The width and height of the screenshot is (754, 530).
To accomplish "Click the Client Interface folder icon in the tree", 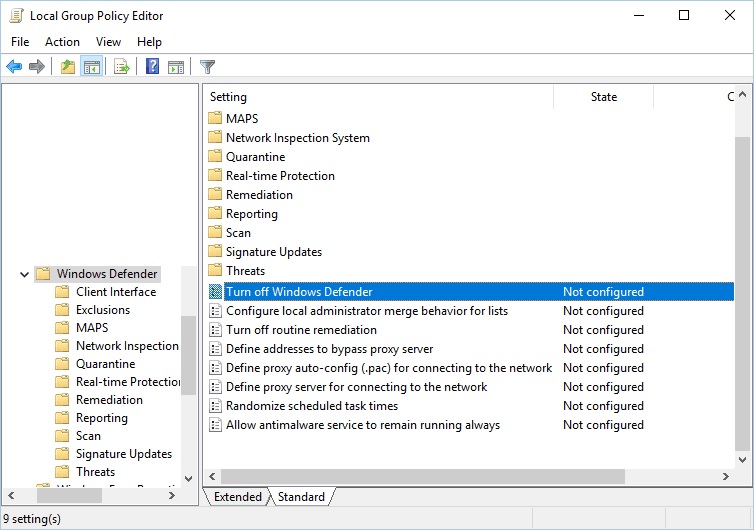I will click(62, 292).
